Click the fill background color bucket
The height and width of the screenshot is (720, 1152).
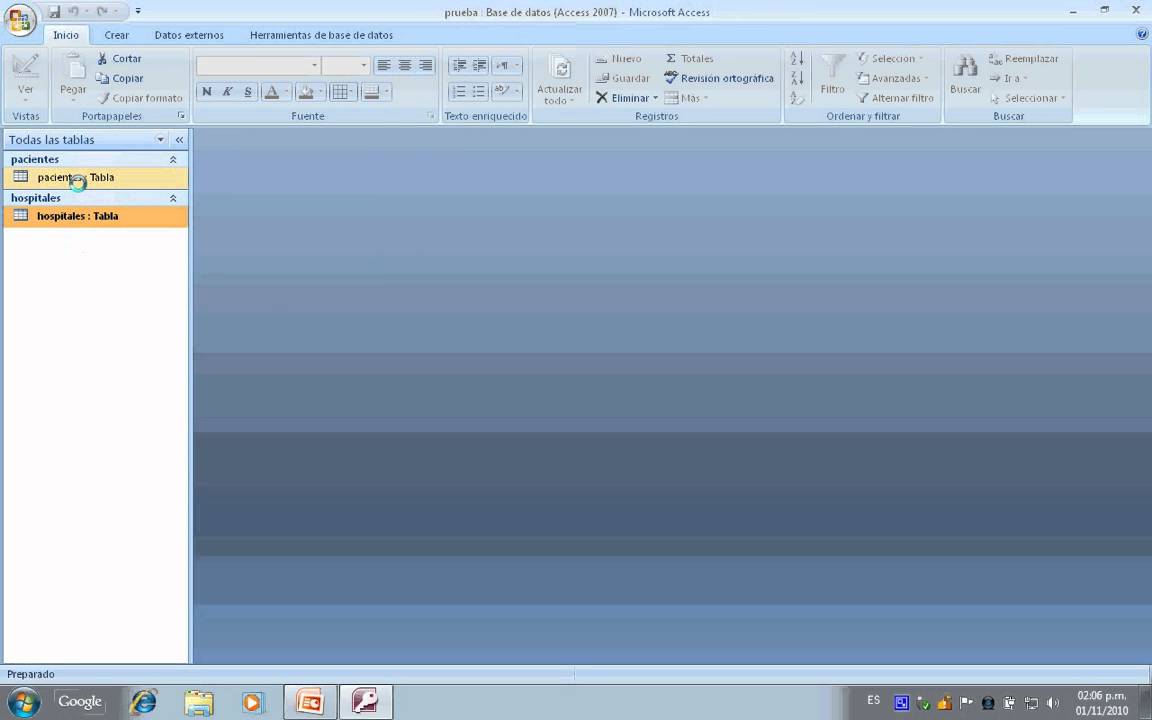pyautogui.click(x=306, y=92)
